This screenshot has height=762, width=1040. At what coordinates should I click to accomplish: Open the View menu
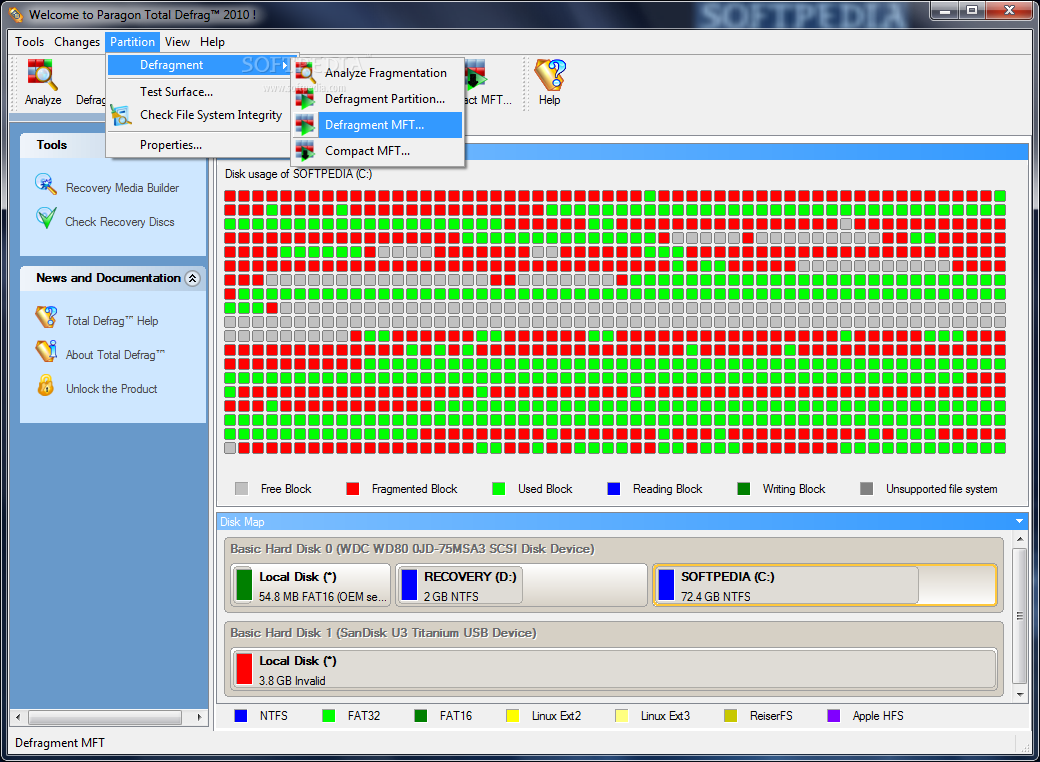tap(177, 42)
